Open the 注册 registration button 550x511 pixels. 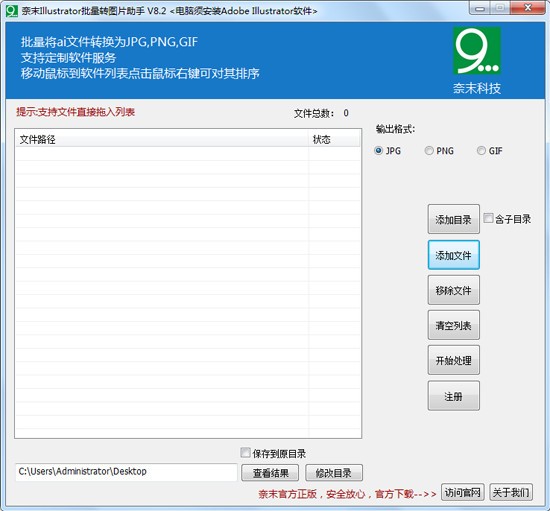point(454,396)
